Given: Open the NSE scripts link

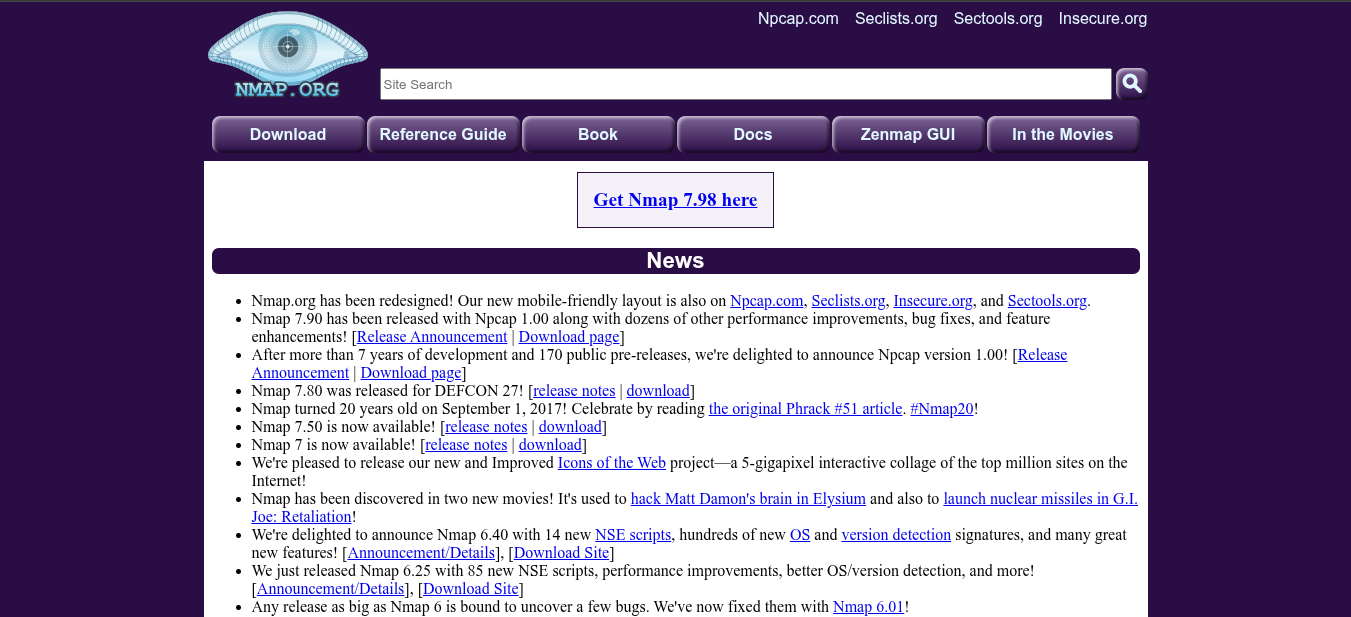Looking at the screenshot, I should click(x=633, y=535).
